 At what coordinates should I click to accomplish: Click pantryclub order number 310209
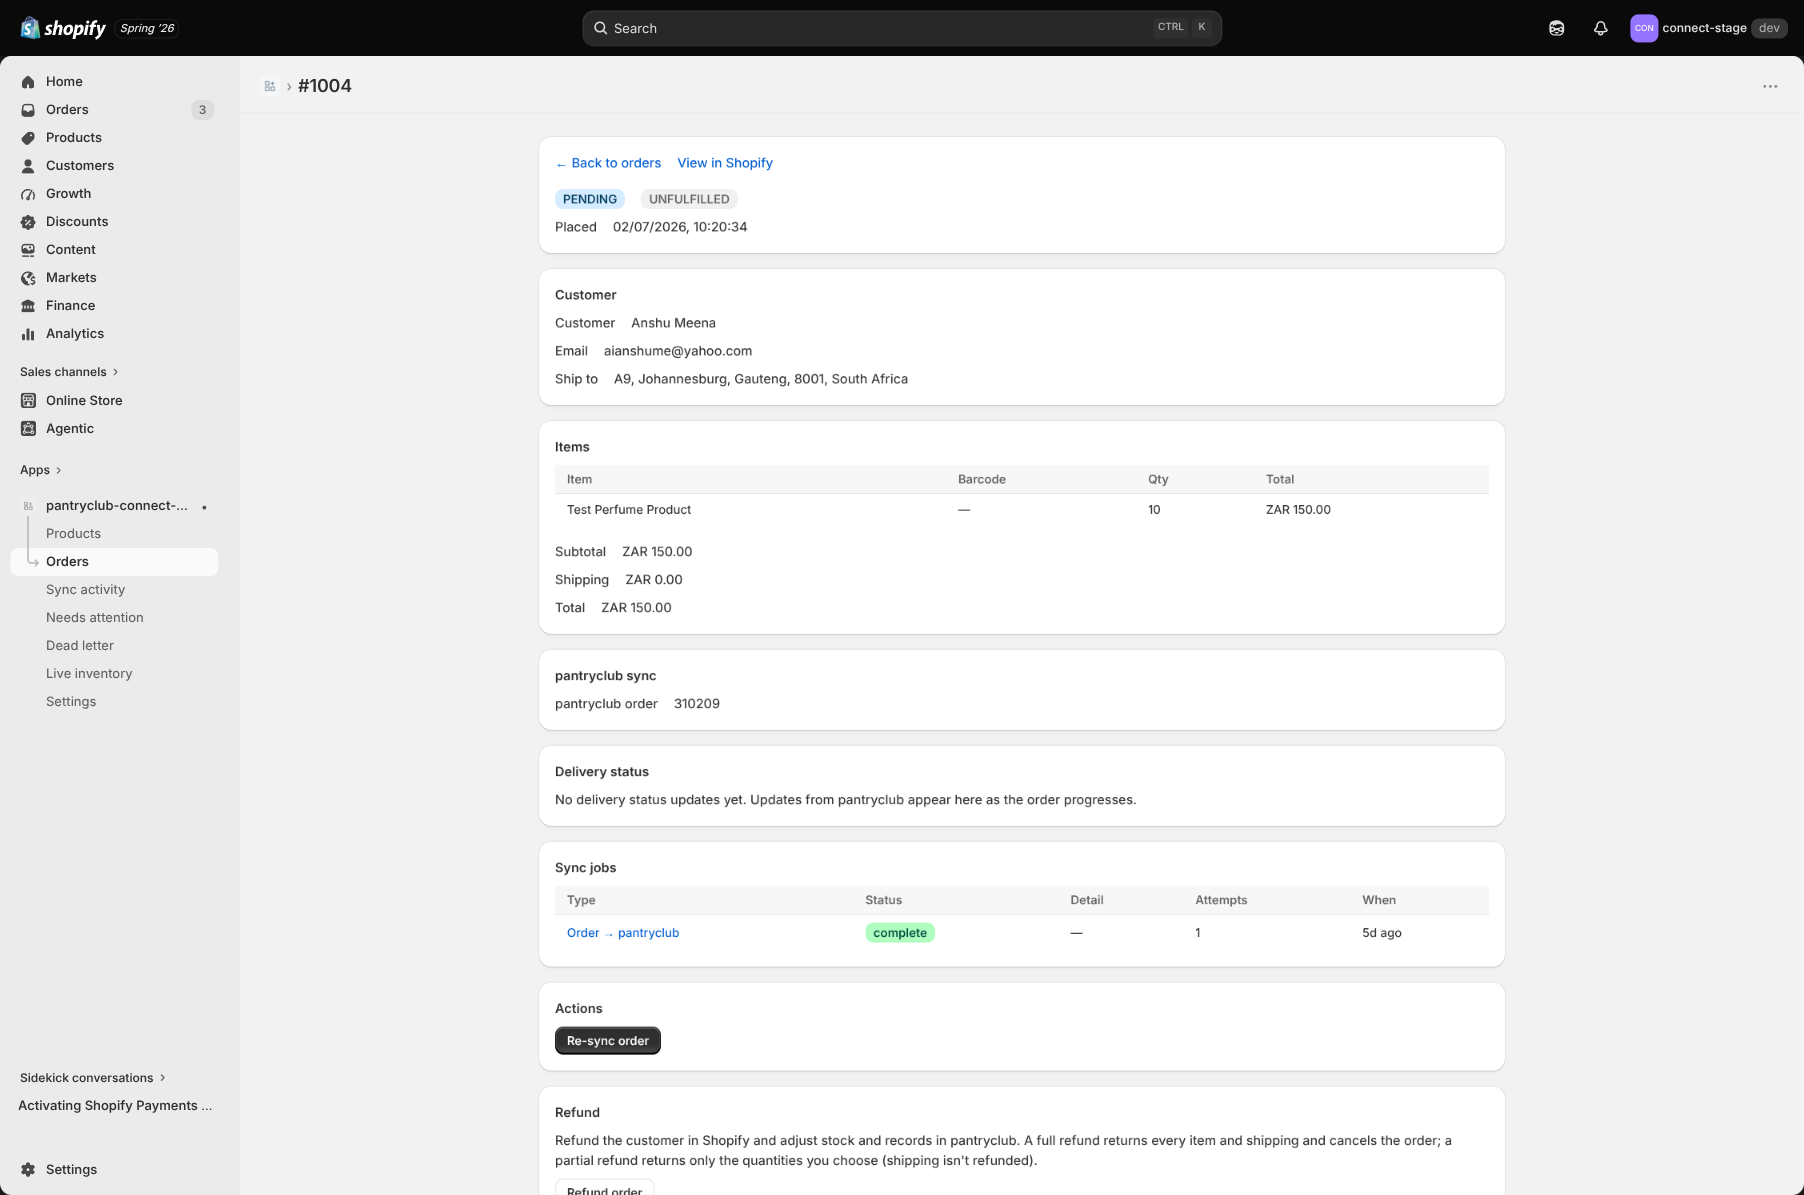pyautogui.click(x=697, y=704)
